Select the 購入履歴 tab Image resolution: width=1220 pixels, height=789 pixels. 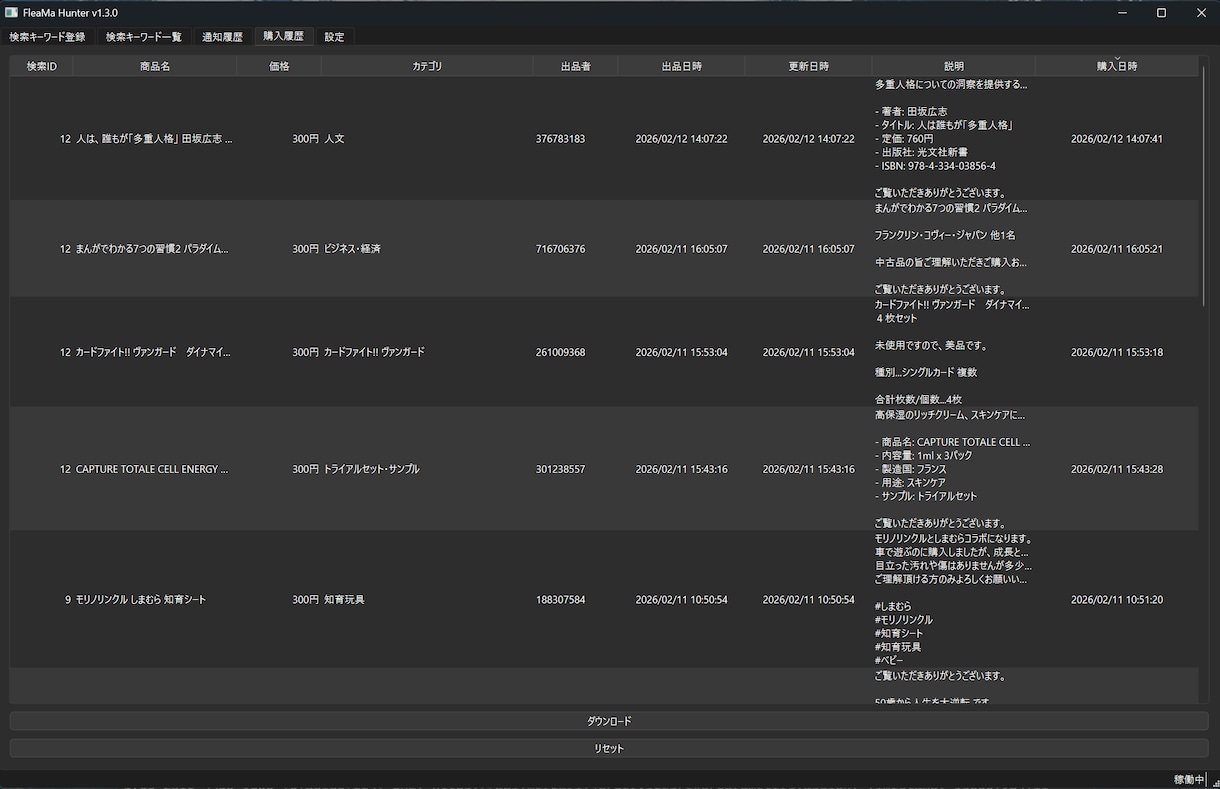pyautogui.click(x=283, y=36)
